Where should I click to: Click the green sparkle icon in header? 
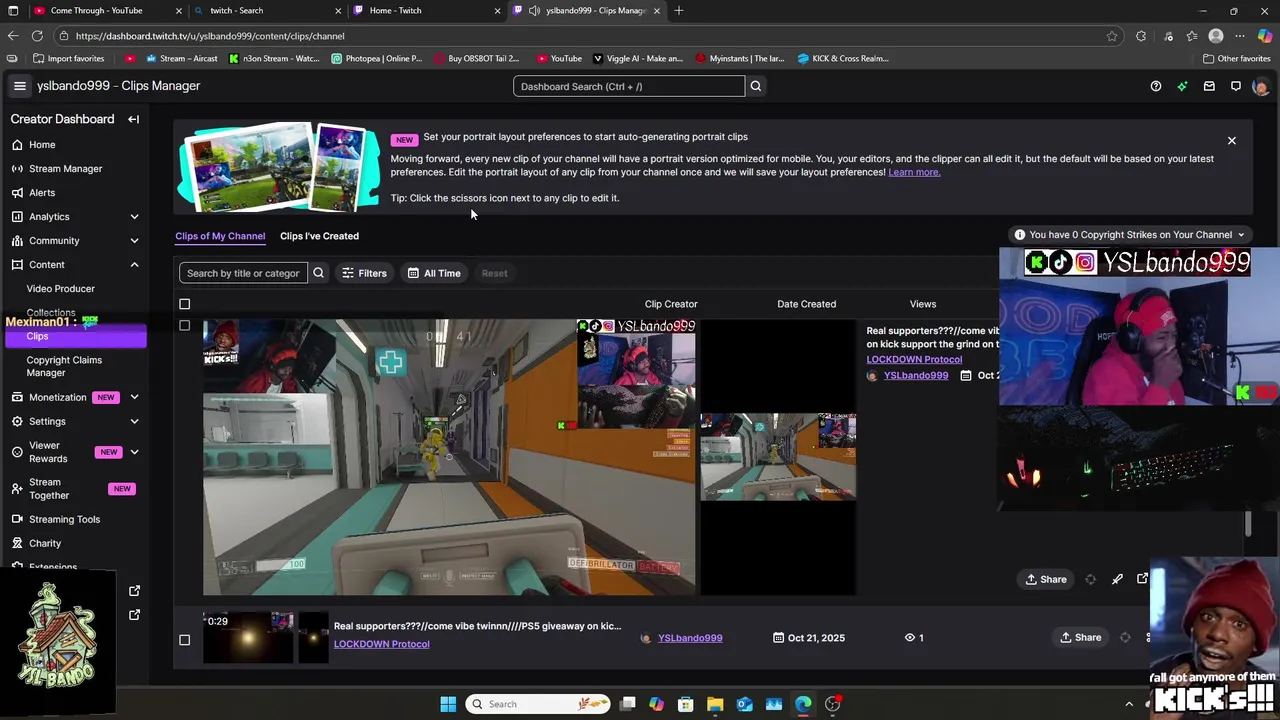[x=1182, y=86]
